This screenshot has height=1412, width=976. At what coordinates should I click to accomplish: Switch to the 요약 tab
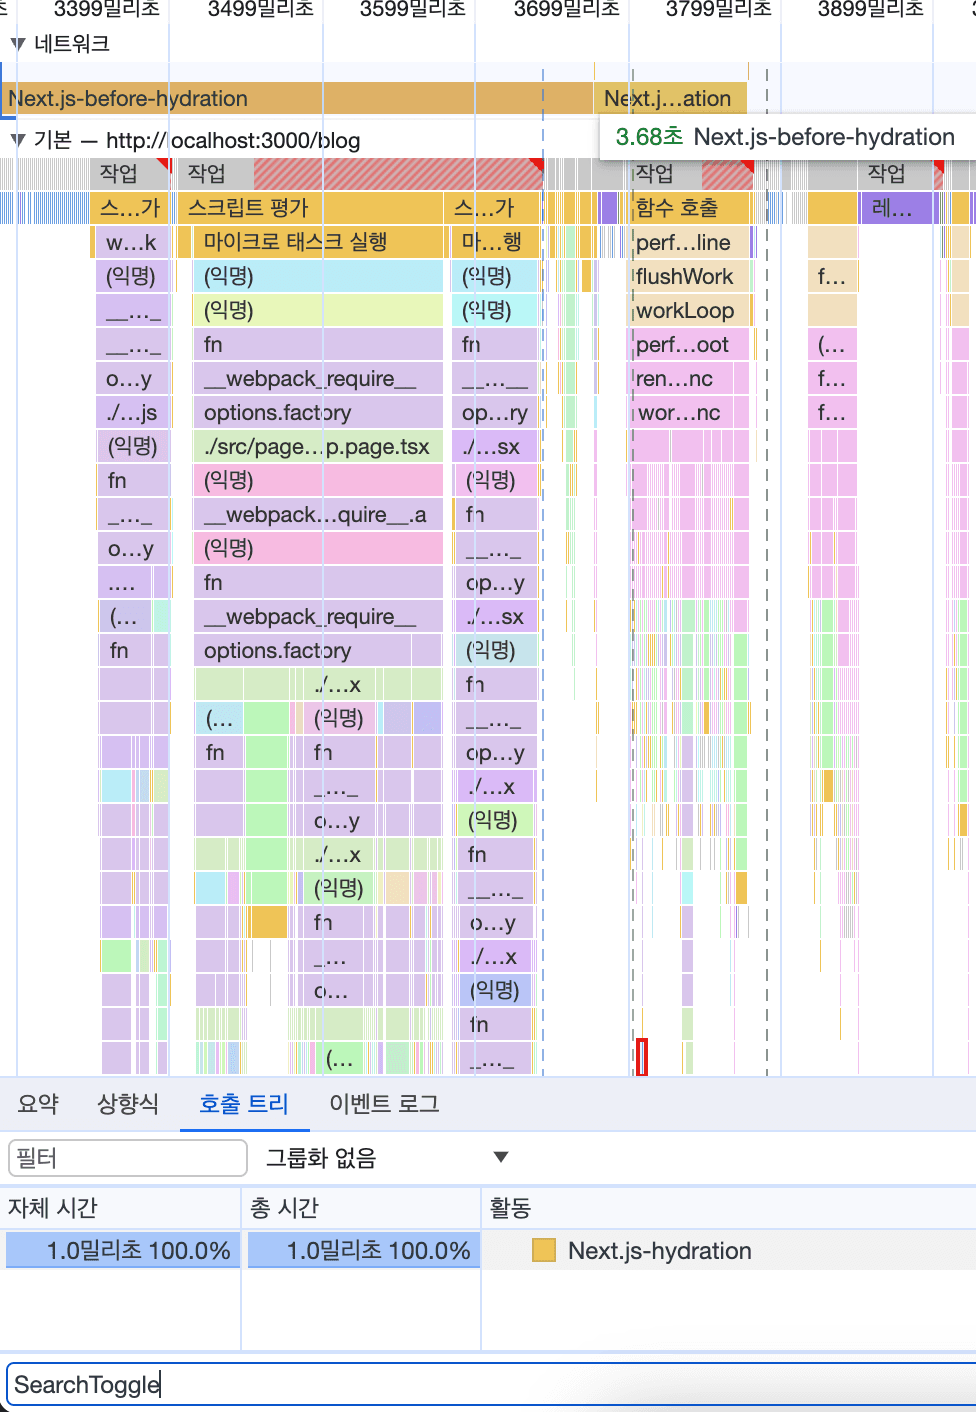click(37, 1103)
